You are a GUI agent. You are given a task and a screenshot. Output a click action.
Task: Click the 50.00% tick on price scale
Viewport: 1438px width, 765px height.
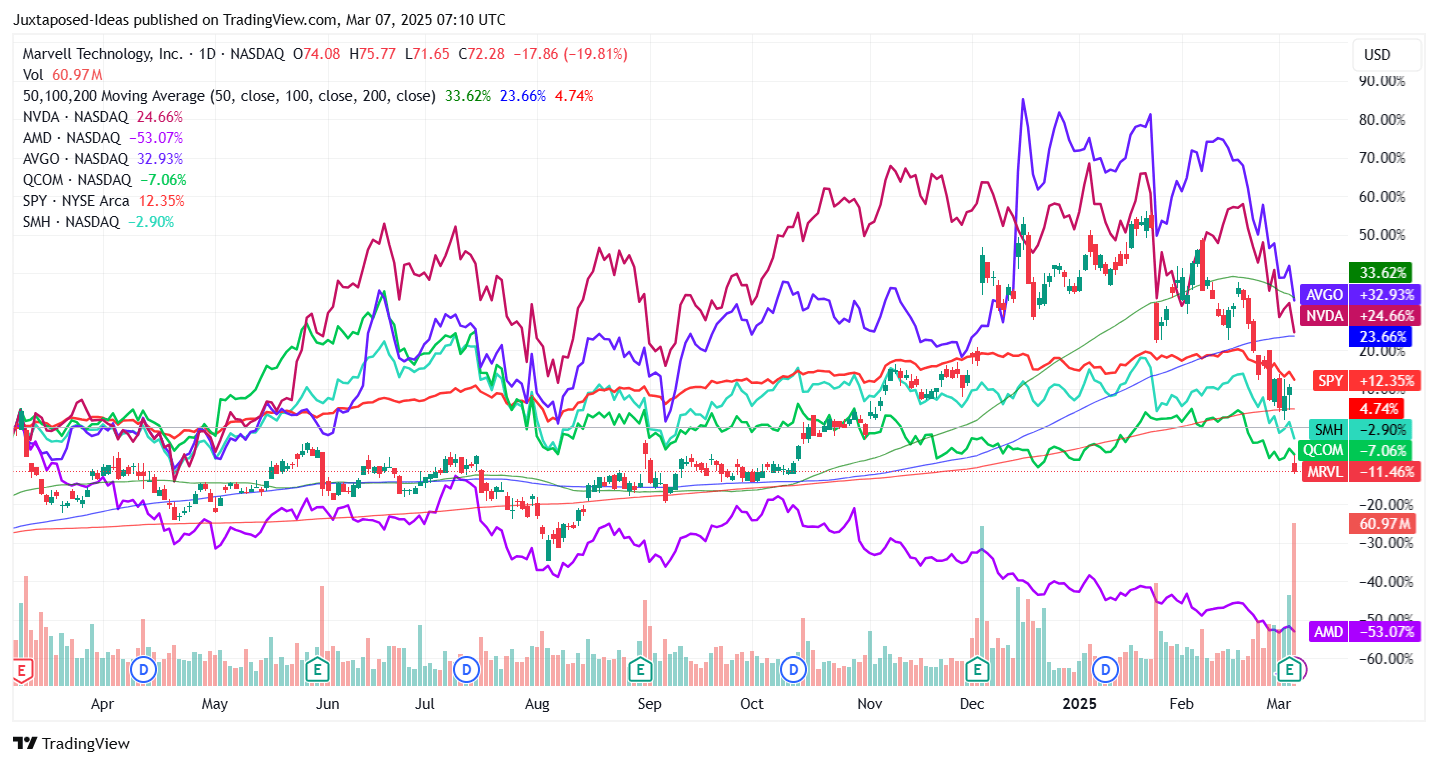click(1384, 235)
